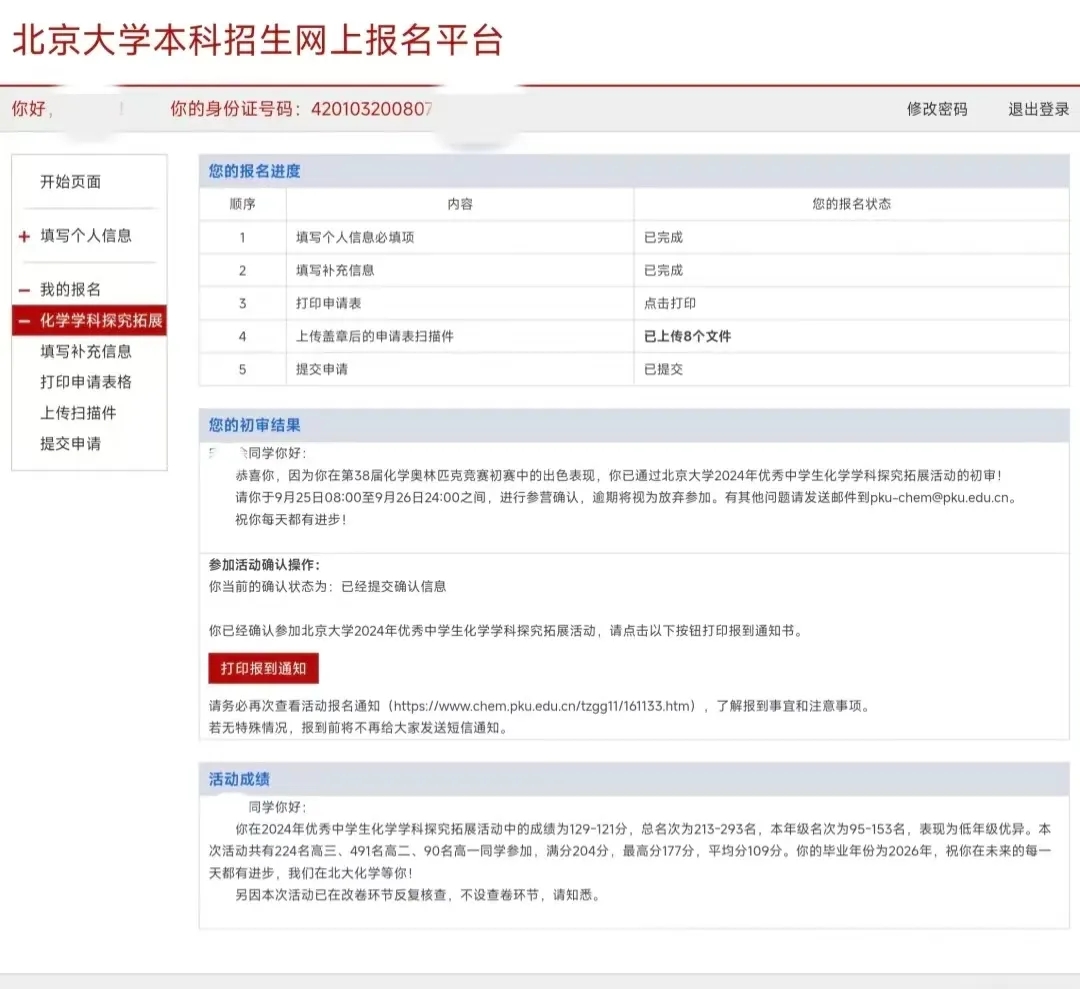
Task: Click the 已完成 status in row 2
Action: (663, 270)
